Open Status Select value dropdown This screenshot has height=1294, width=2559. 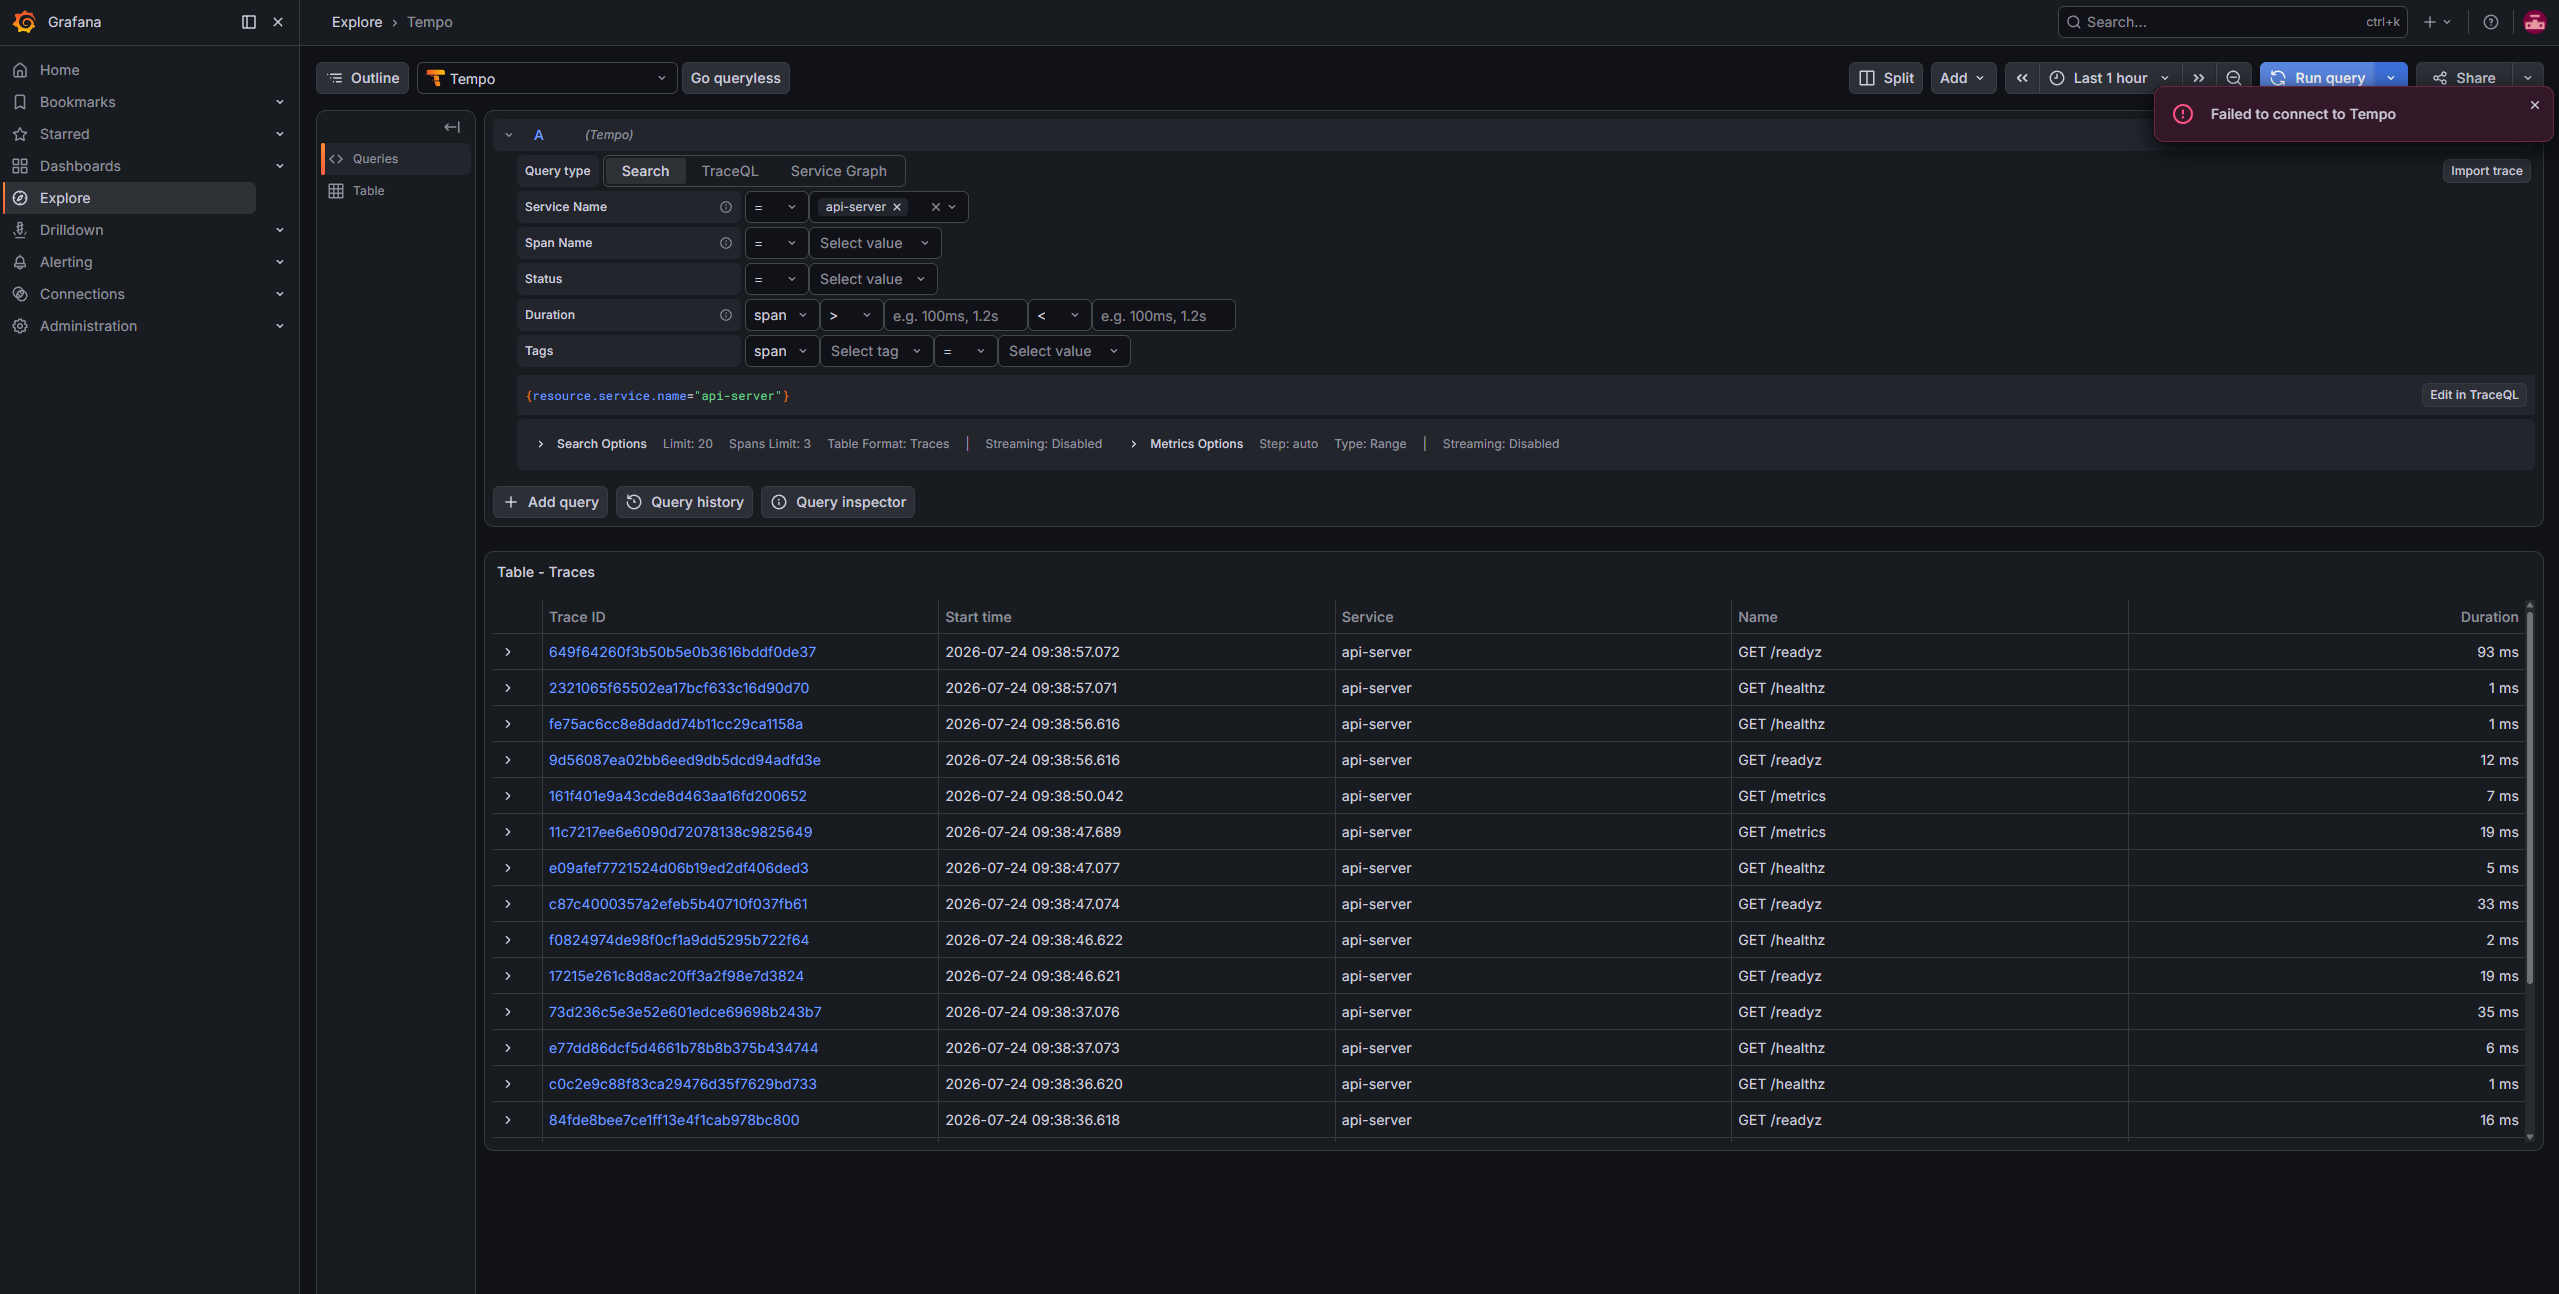(872, 279)
